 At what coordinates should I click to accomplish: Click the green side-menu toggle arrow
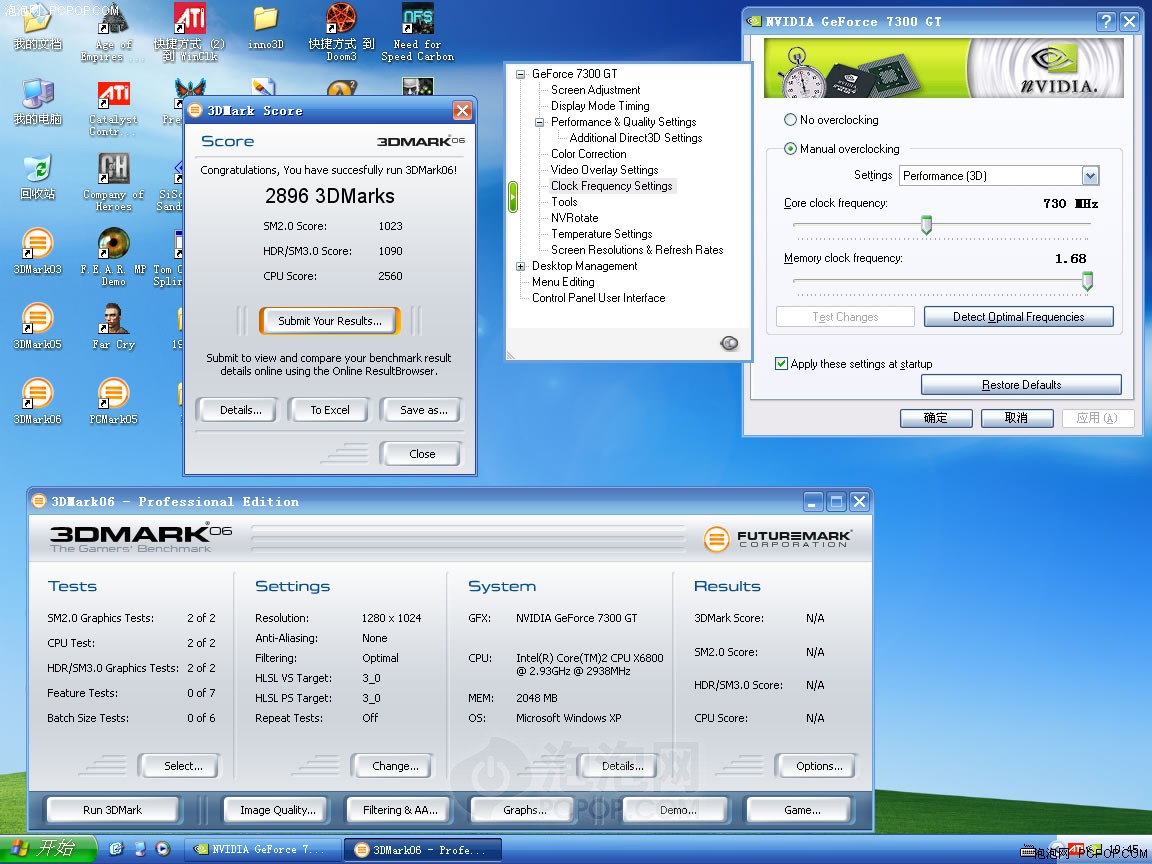513,197
